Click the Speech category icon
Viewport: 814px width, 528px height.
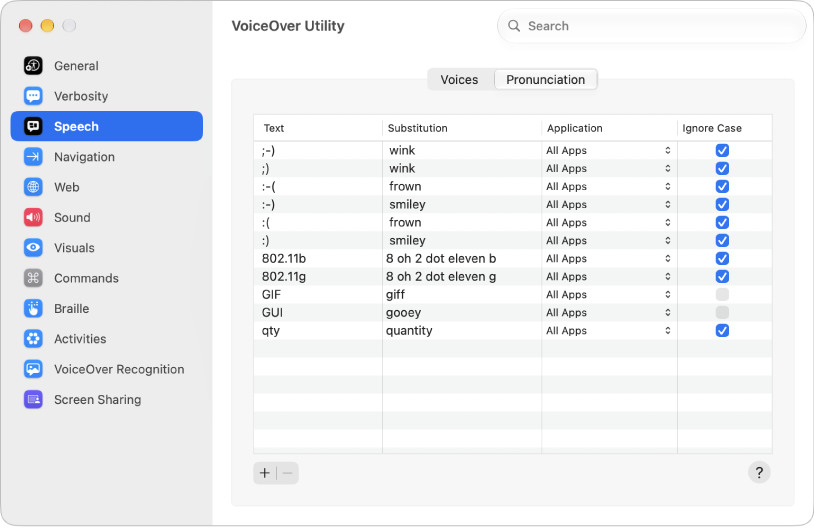(x=33, y=126)
